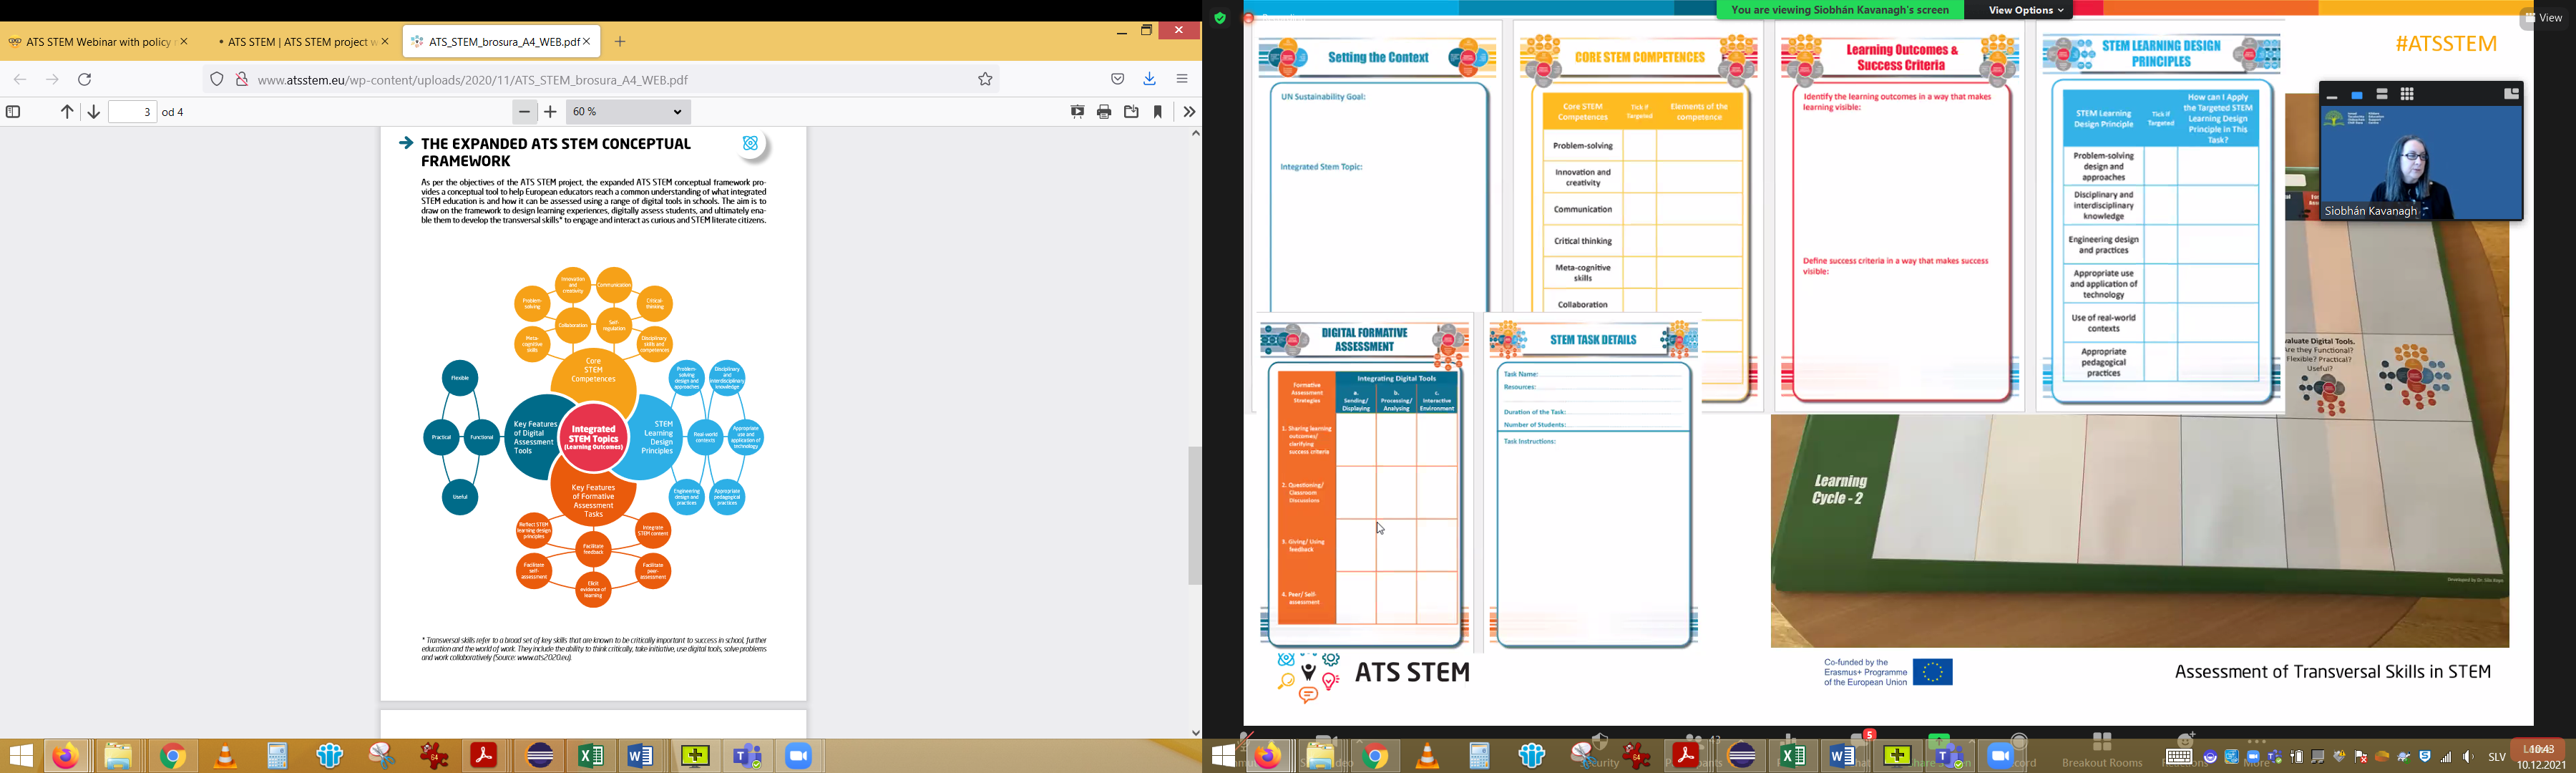Open Excel from the left taskbar

(591, 756)
